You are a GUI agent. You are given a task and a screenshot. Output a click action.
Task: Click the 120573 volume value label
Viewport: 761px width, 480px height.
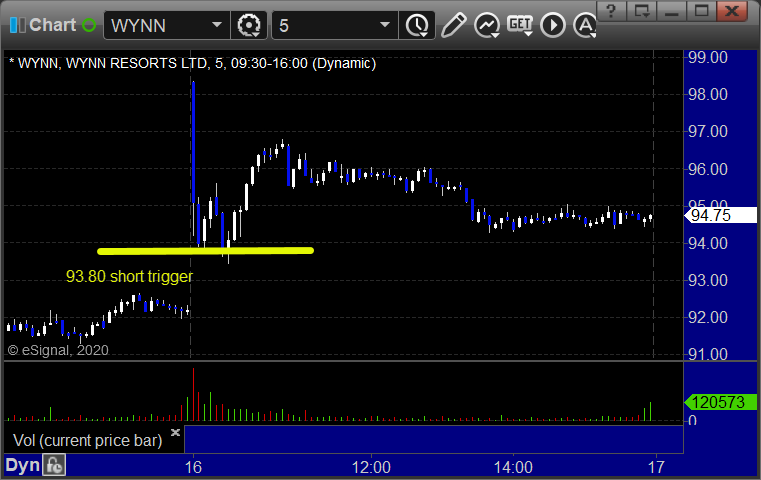[x=720, y=402]
